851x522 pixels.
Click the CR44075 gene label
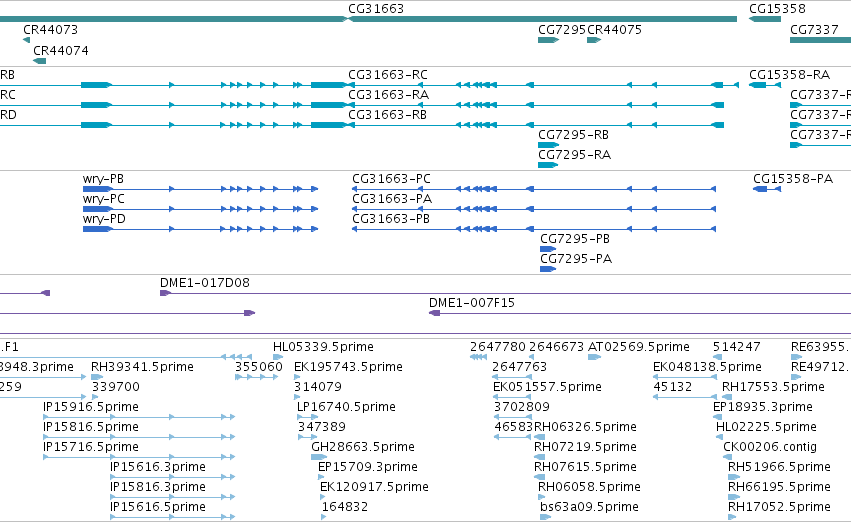(x=614, y=29)
